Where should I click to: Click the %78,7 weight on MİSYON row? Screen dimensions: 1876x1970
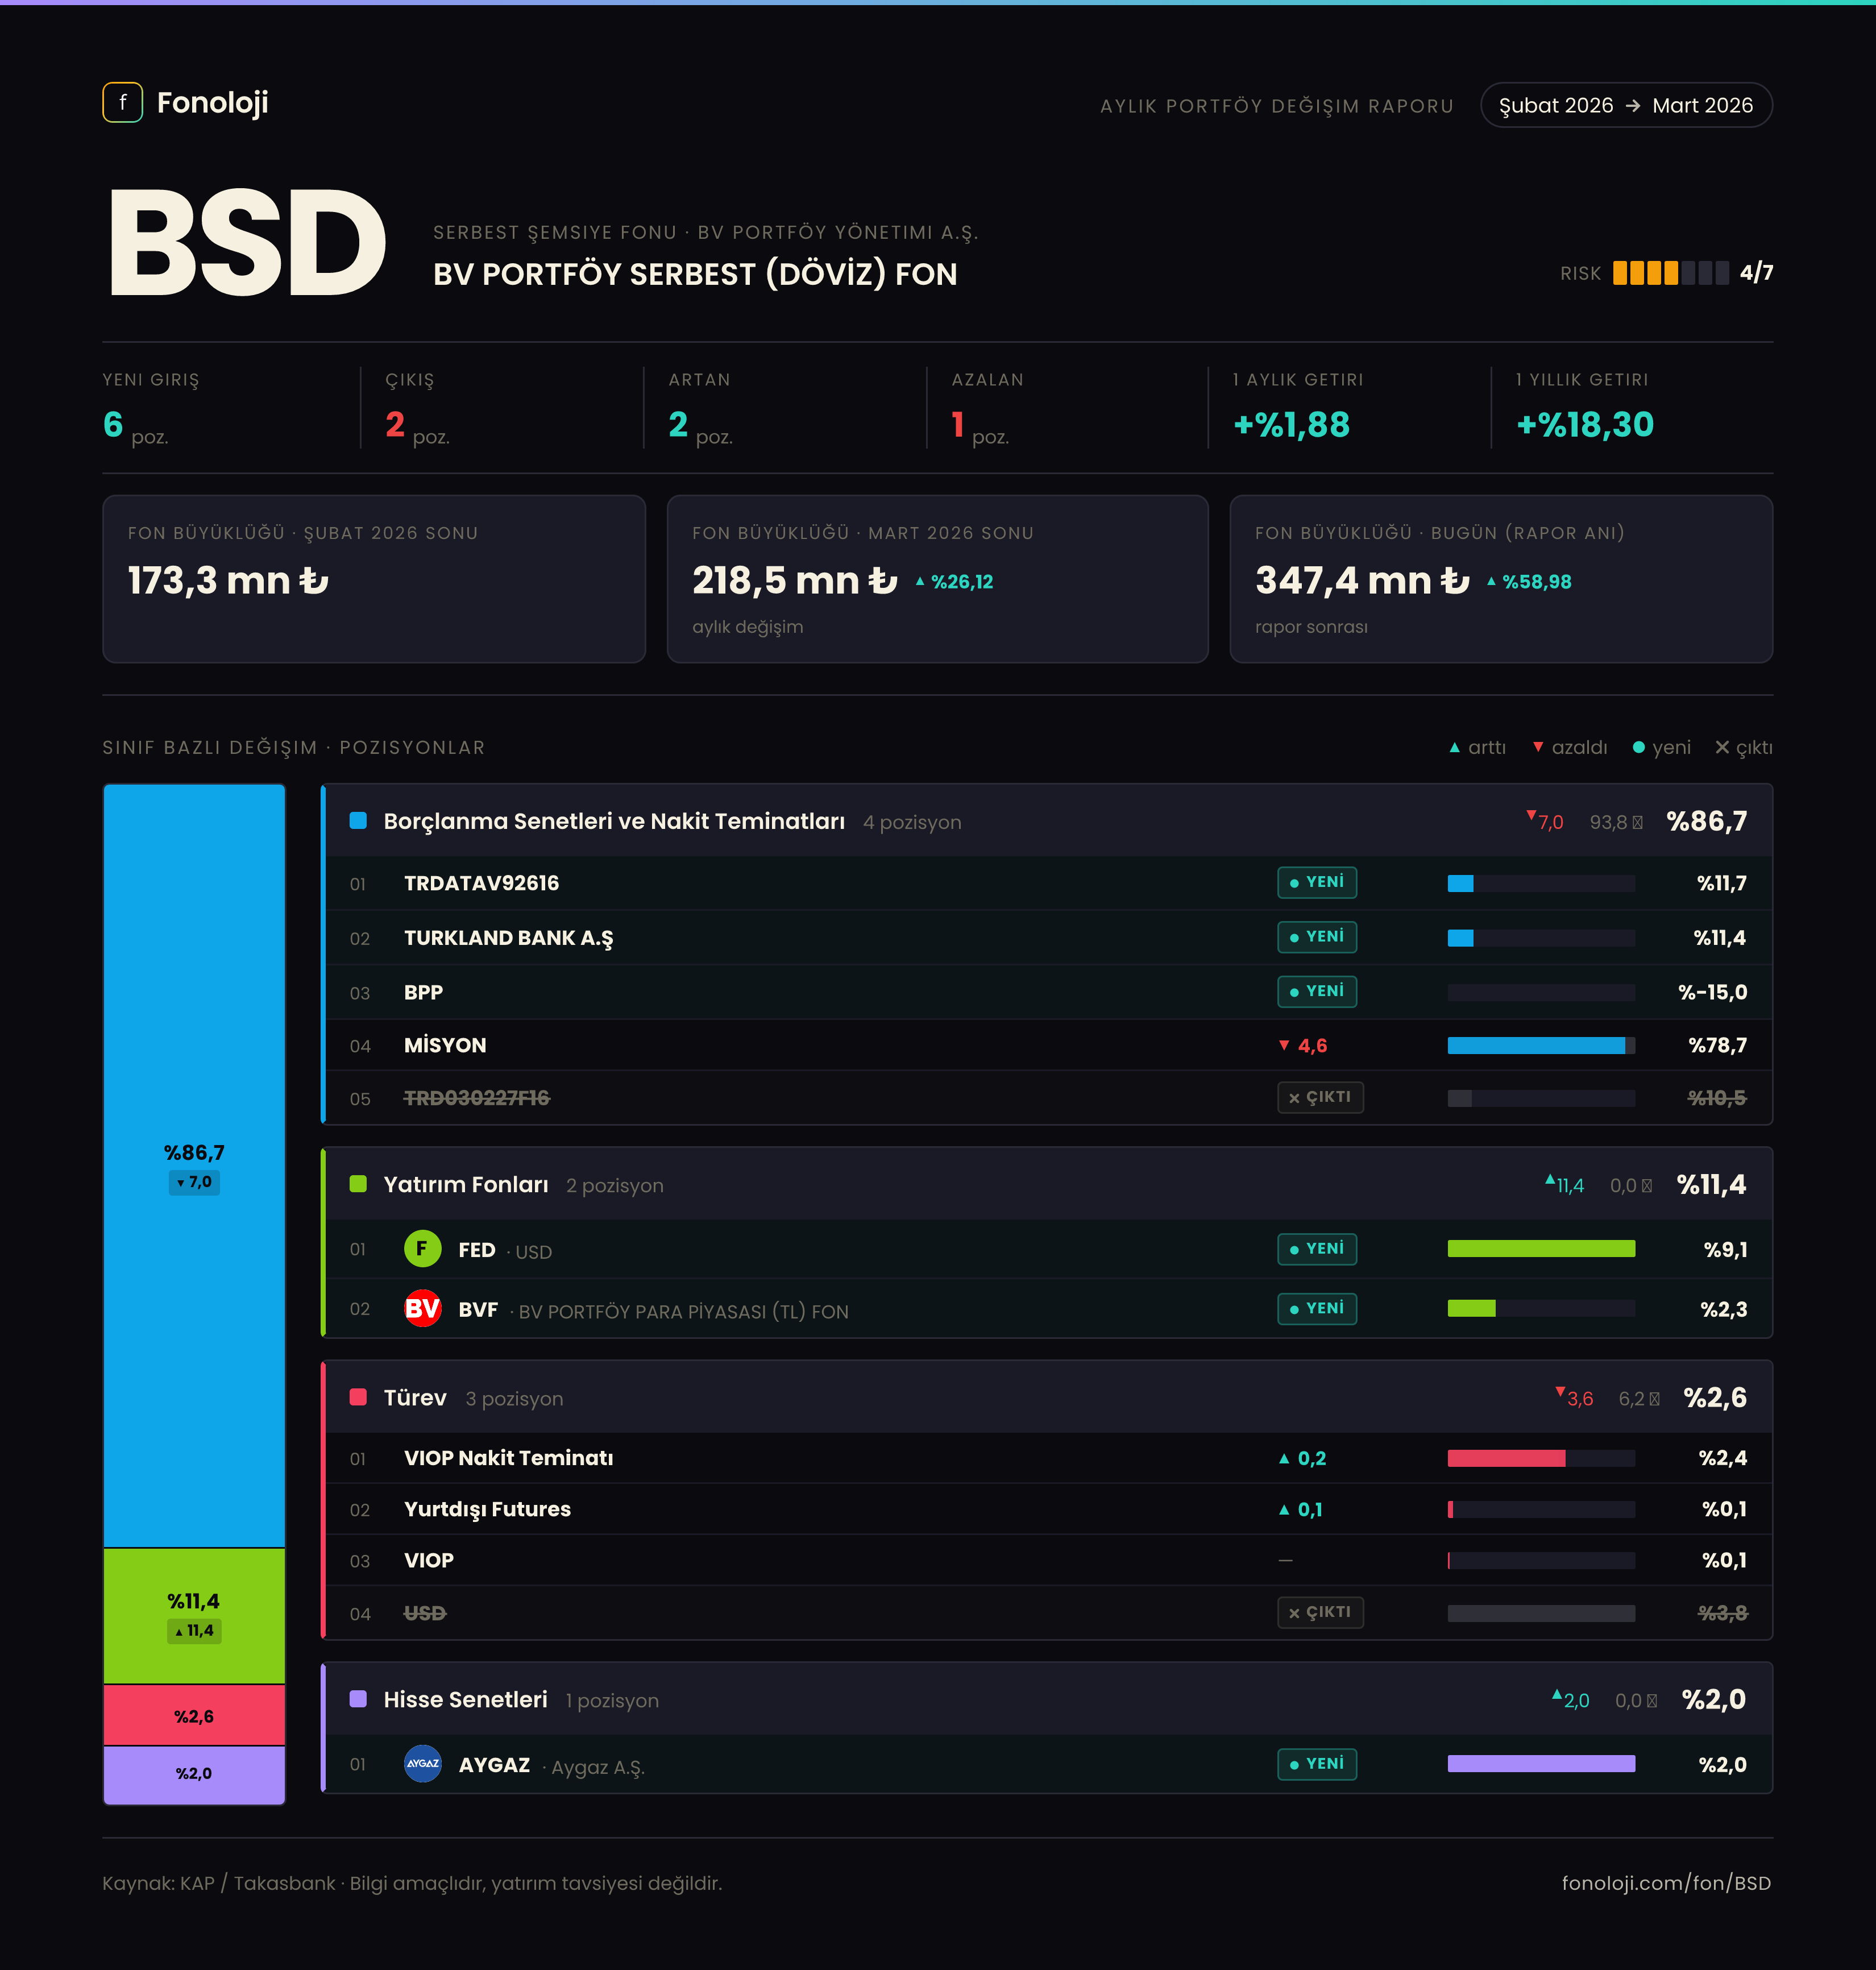(x=1717, y=1045)
